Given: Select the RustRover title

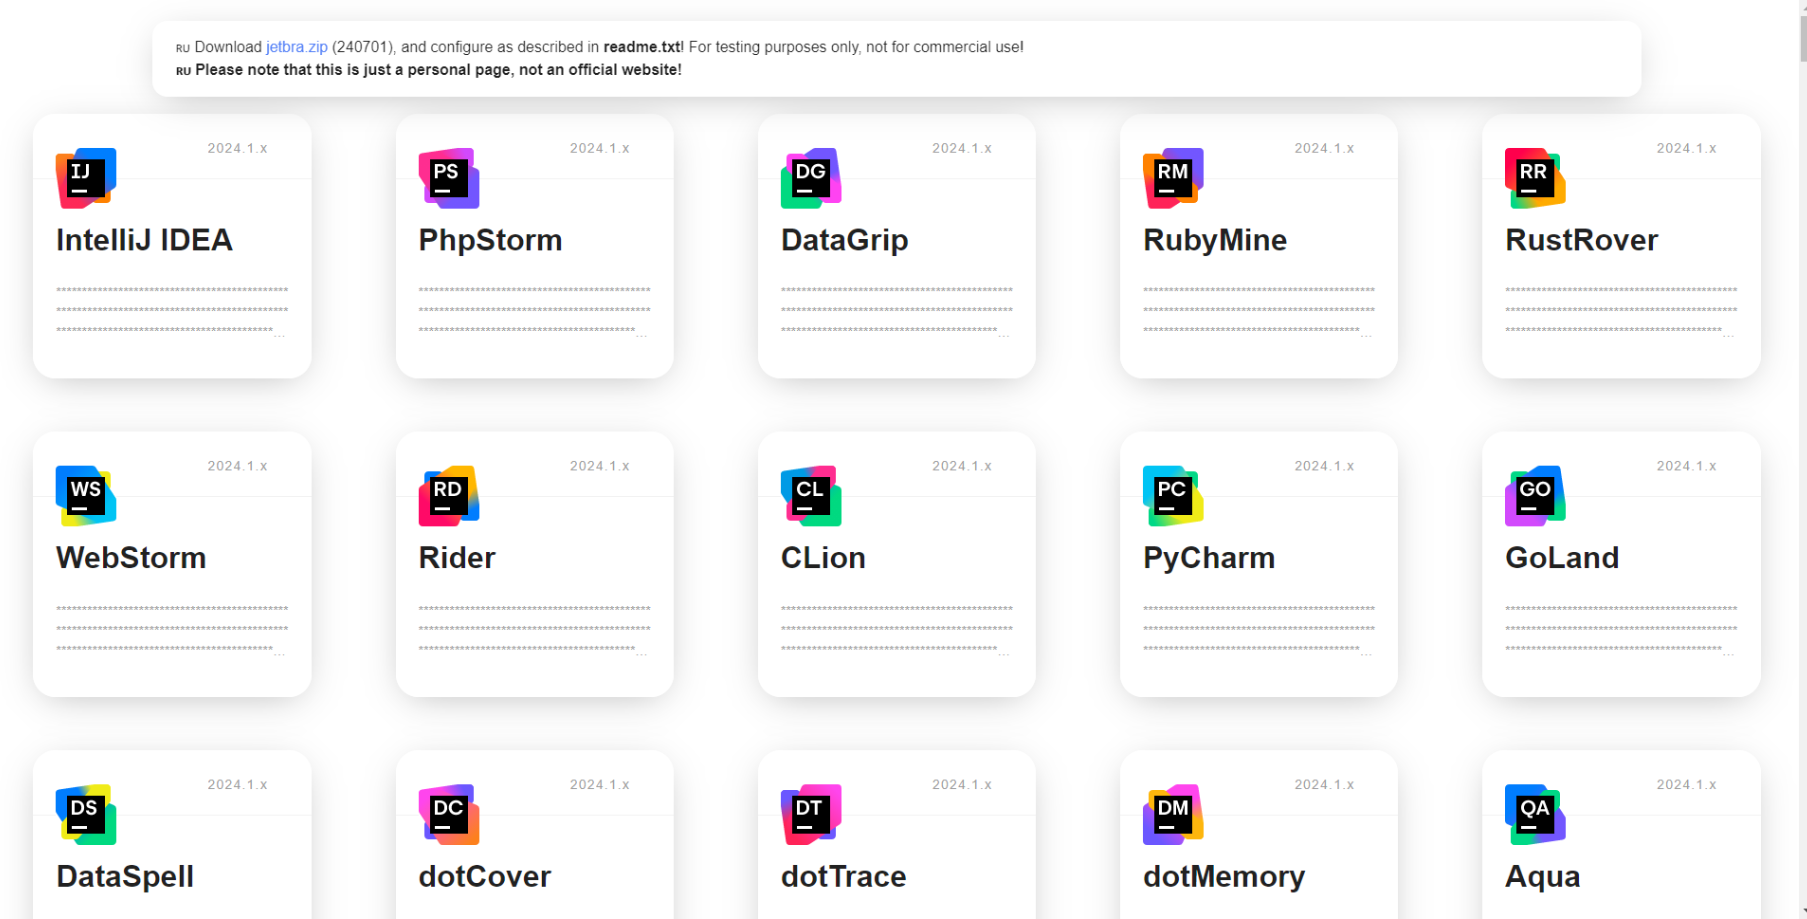Looking at the screenshot, I should 1581,240.
